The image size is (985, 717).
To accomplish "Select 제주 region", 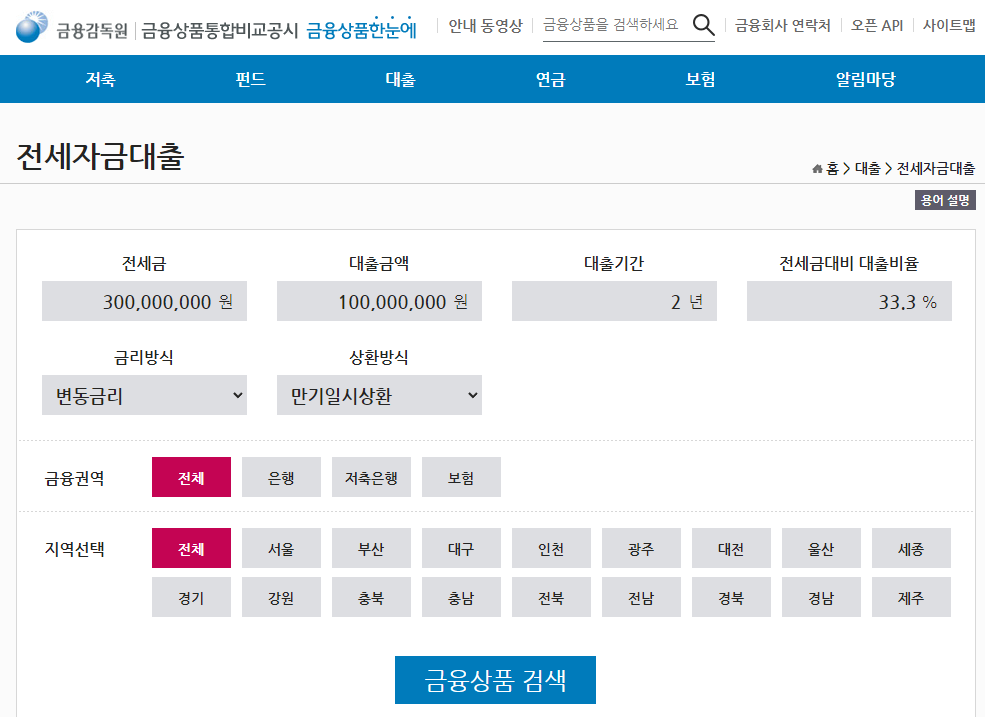I will pyautogui.click(x=911, y=597).
